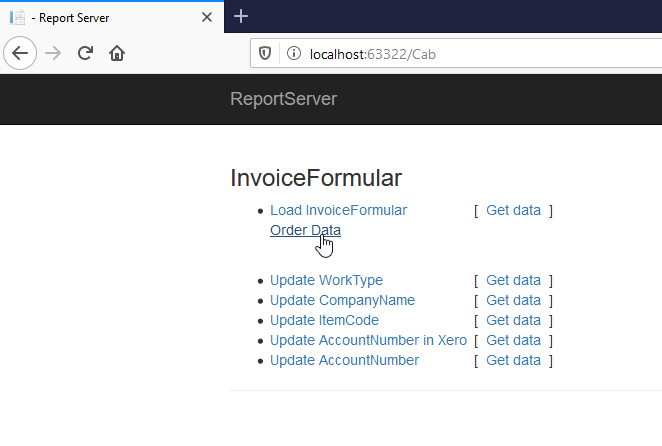Go to the browser home page
This screenshot has height=446, width=662.
tap(117, 53)
